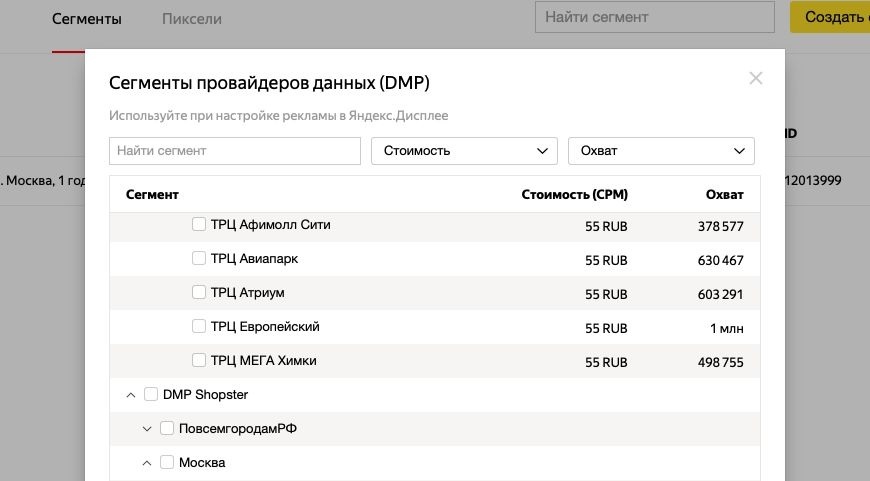Image resolution: width=870 pixels, height=481 pixels.
Task: Select the ТРЦ Авиапарк label
Action: (x=254, y=259)
